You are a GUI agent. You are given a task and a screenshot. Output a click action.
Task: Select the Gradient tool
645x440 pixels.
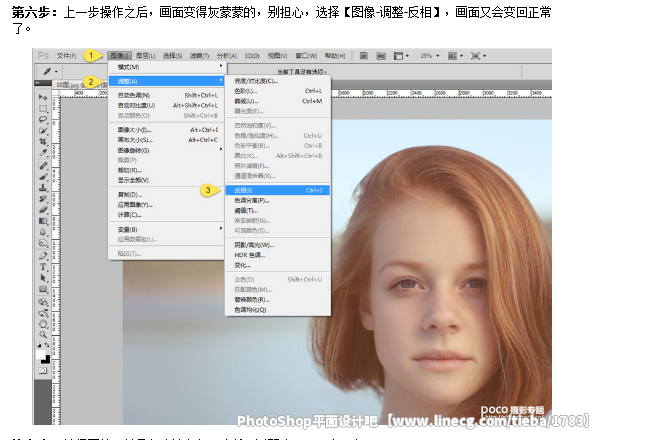point(43,221)
